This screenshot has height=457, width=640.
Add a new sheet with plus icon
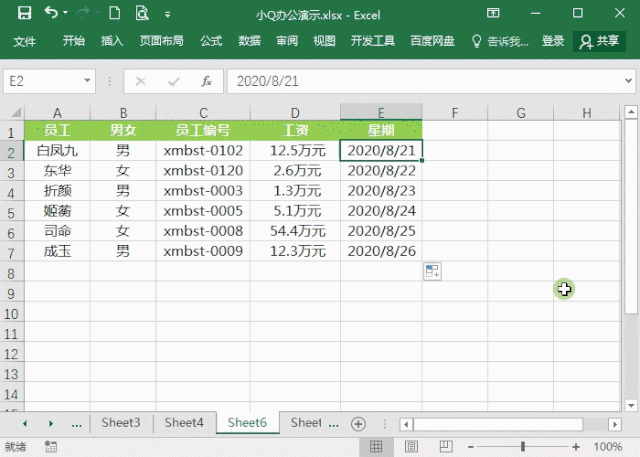(x=358, y=424)
